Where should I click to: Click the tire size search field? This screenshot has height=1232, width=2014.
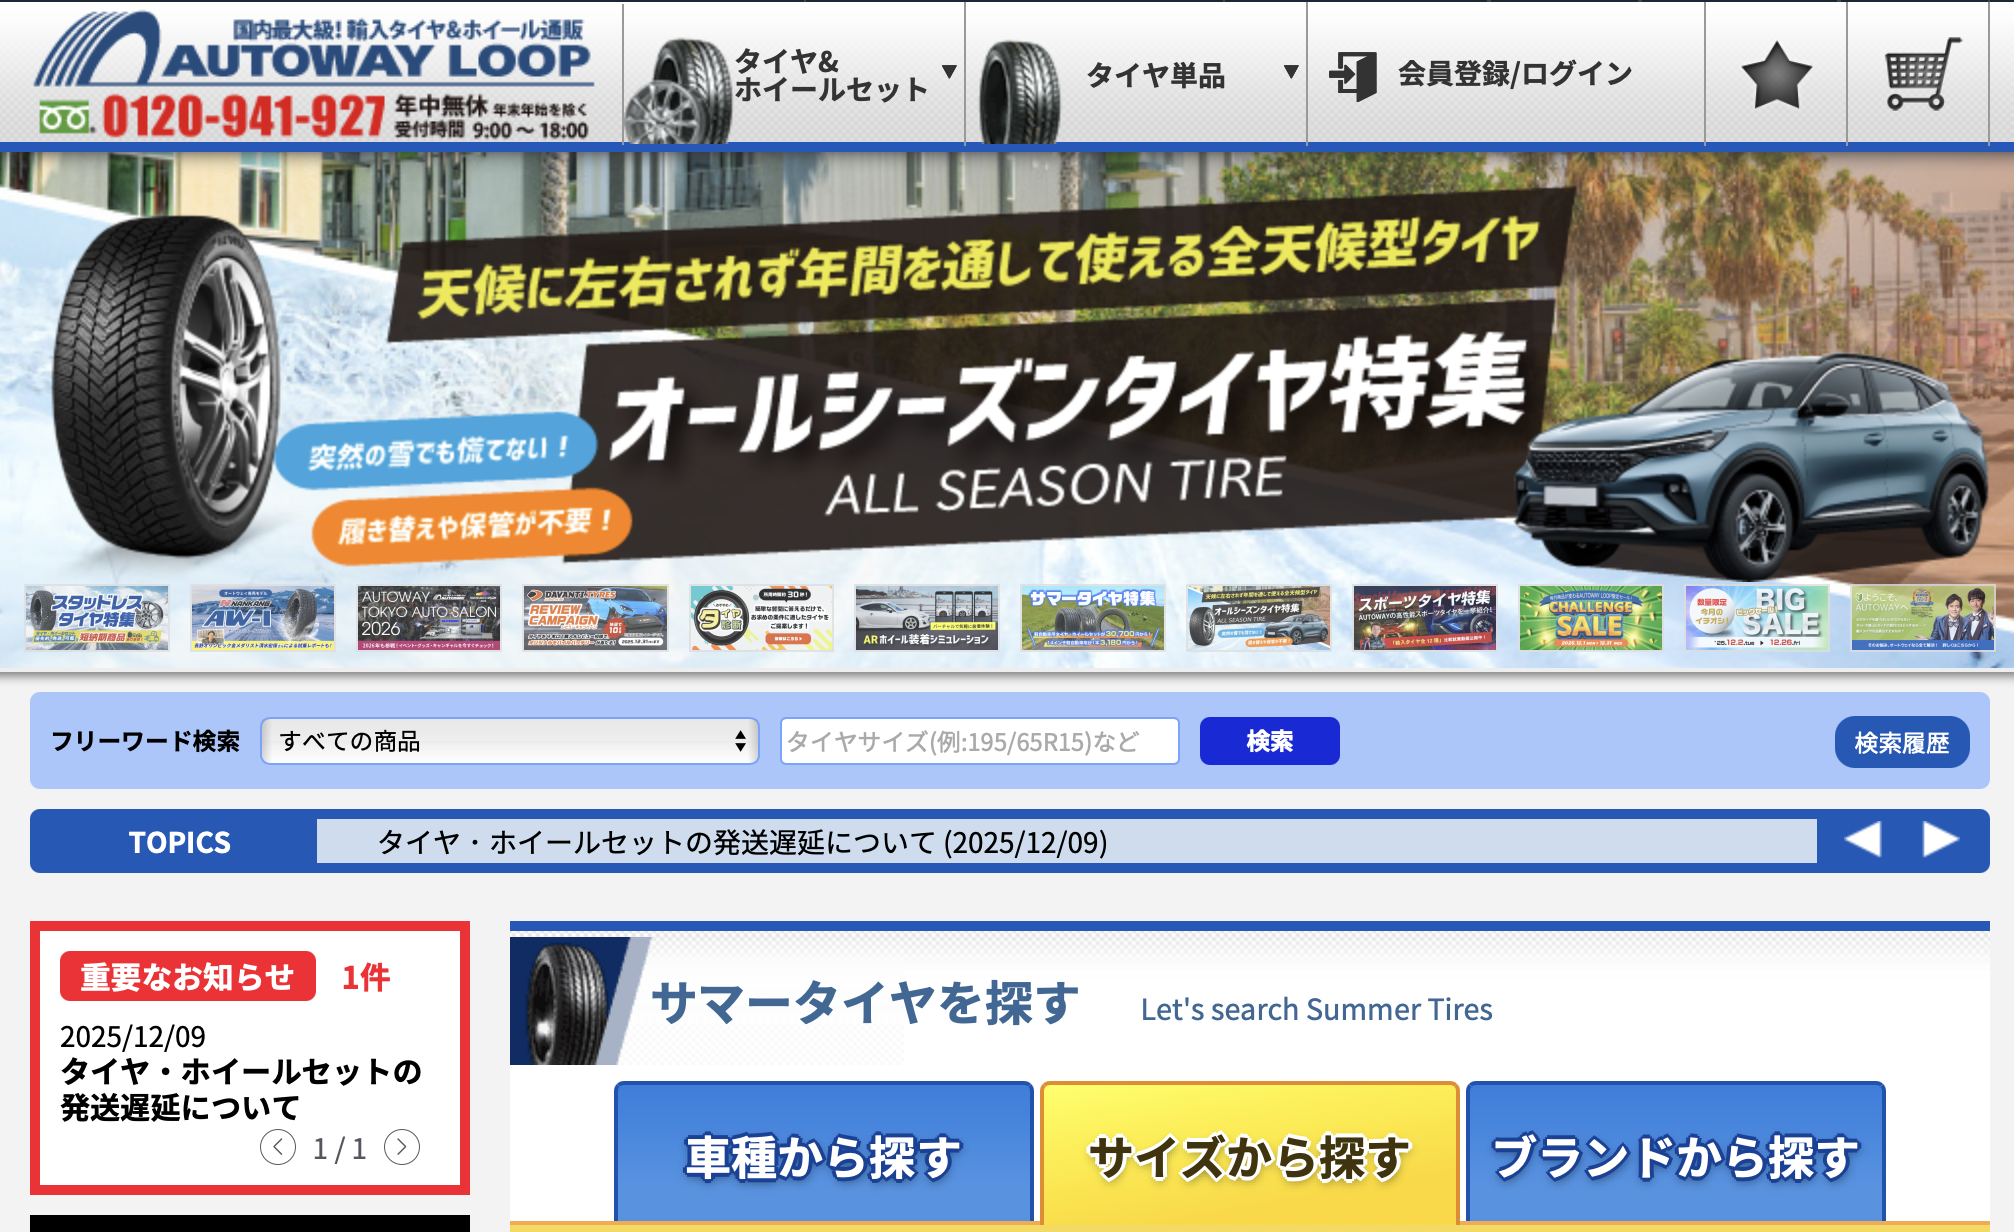pyautogui.click(x=979, y=741)
